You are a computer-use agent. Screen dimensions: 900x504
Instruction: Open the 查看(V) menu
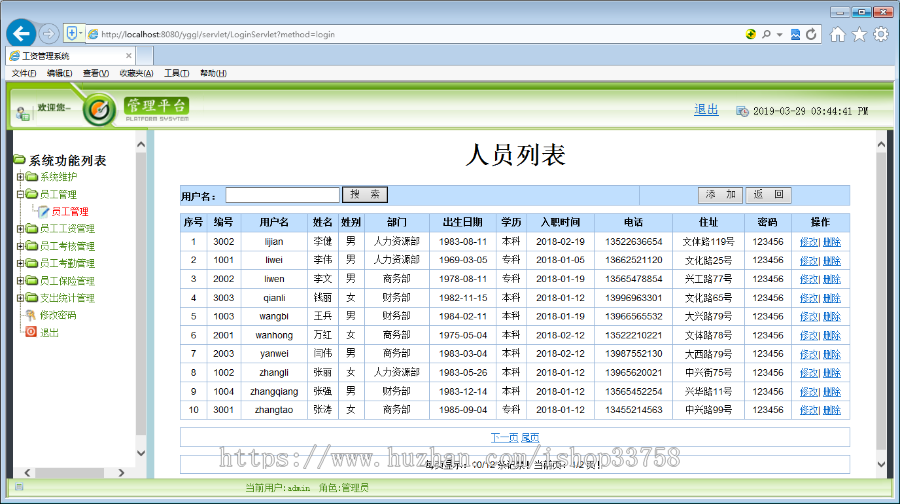96,73
